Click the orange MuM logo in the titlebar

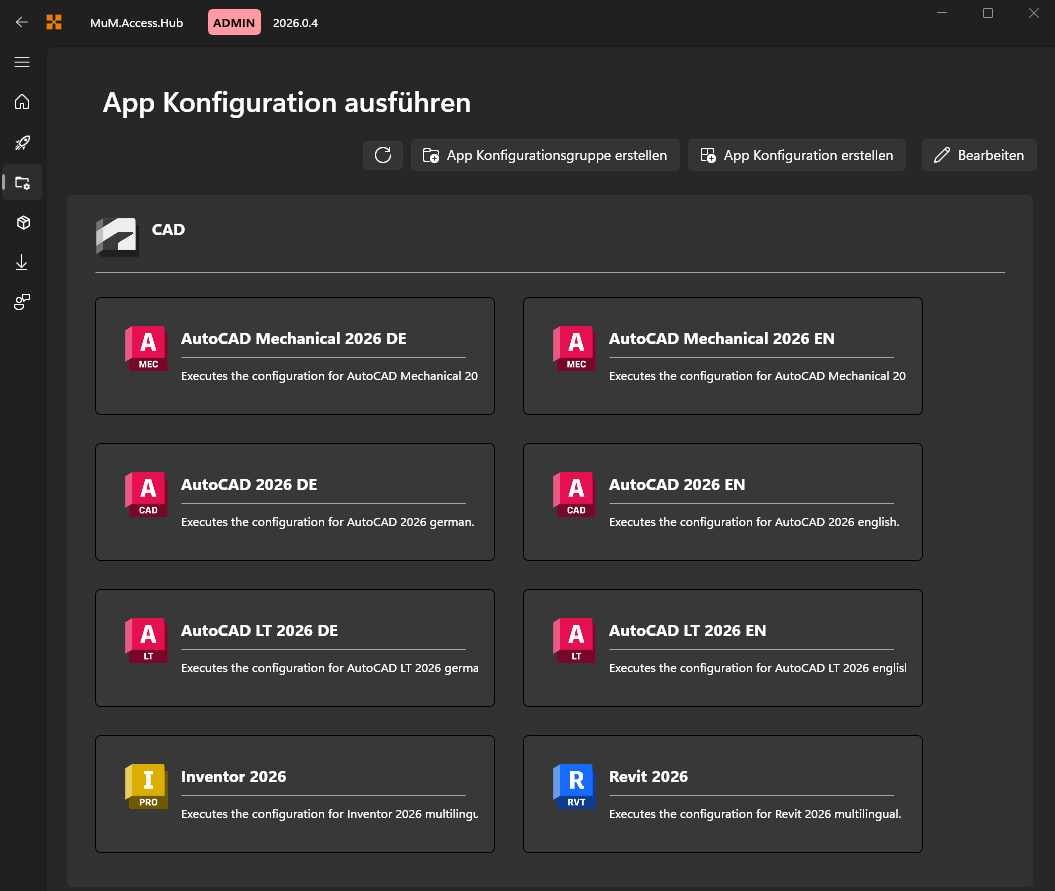pyautogui.click(x=54, y=21)
